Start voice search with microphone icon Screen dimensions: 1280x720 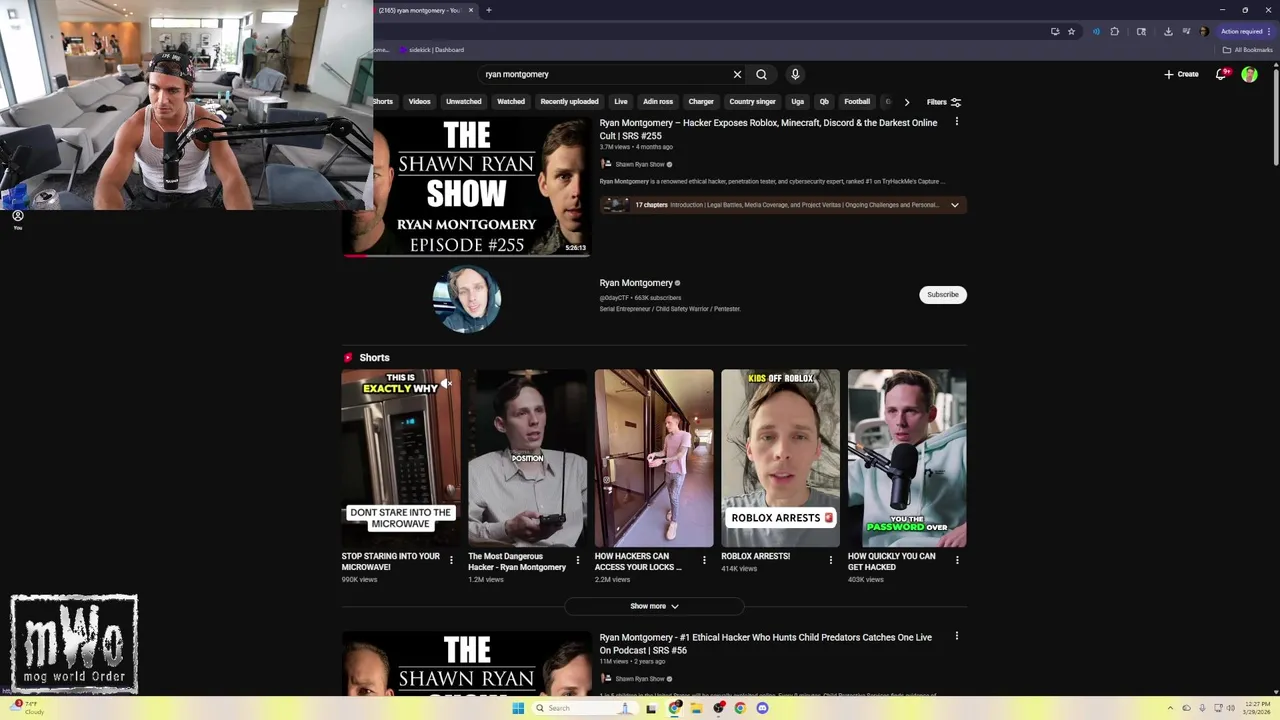tap(795, 74)
